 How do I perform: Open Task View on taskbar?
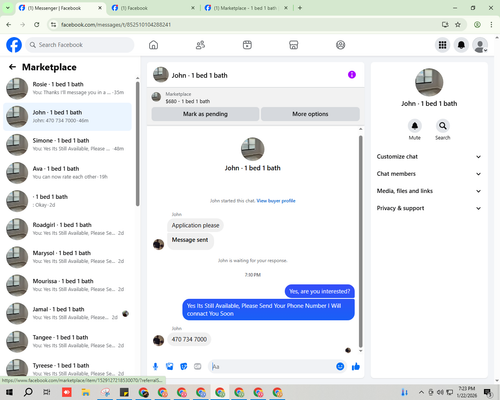pyautogui.click(x=47, y=392)
